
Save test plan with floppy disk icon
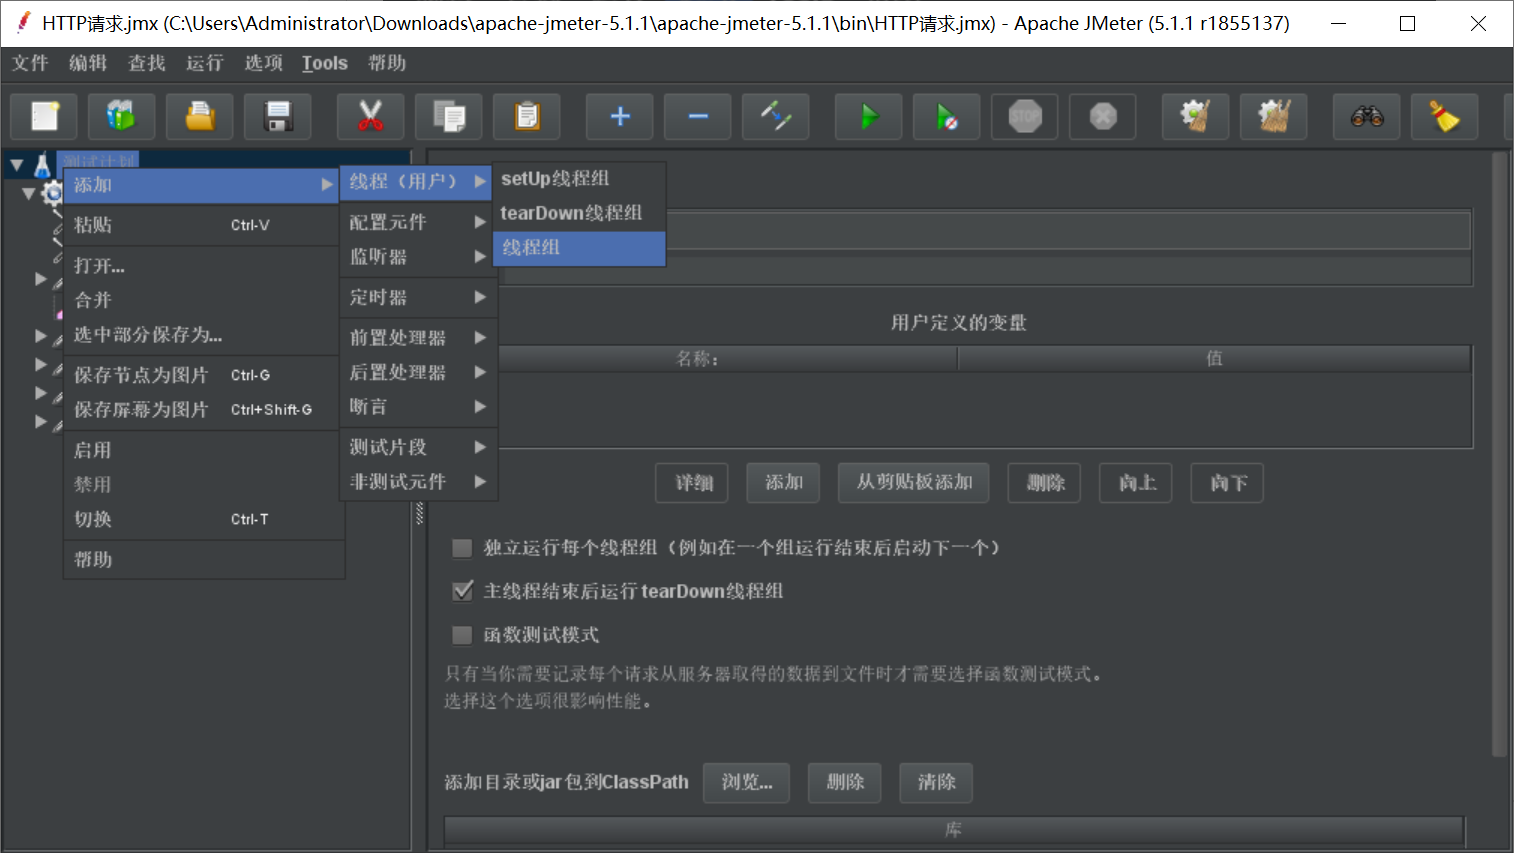(278, 117)
